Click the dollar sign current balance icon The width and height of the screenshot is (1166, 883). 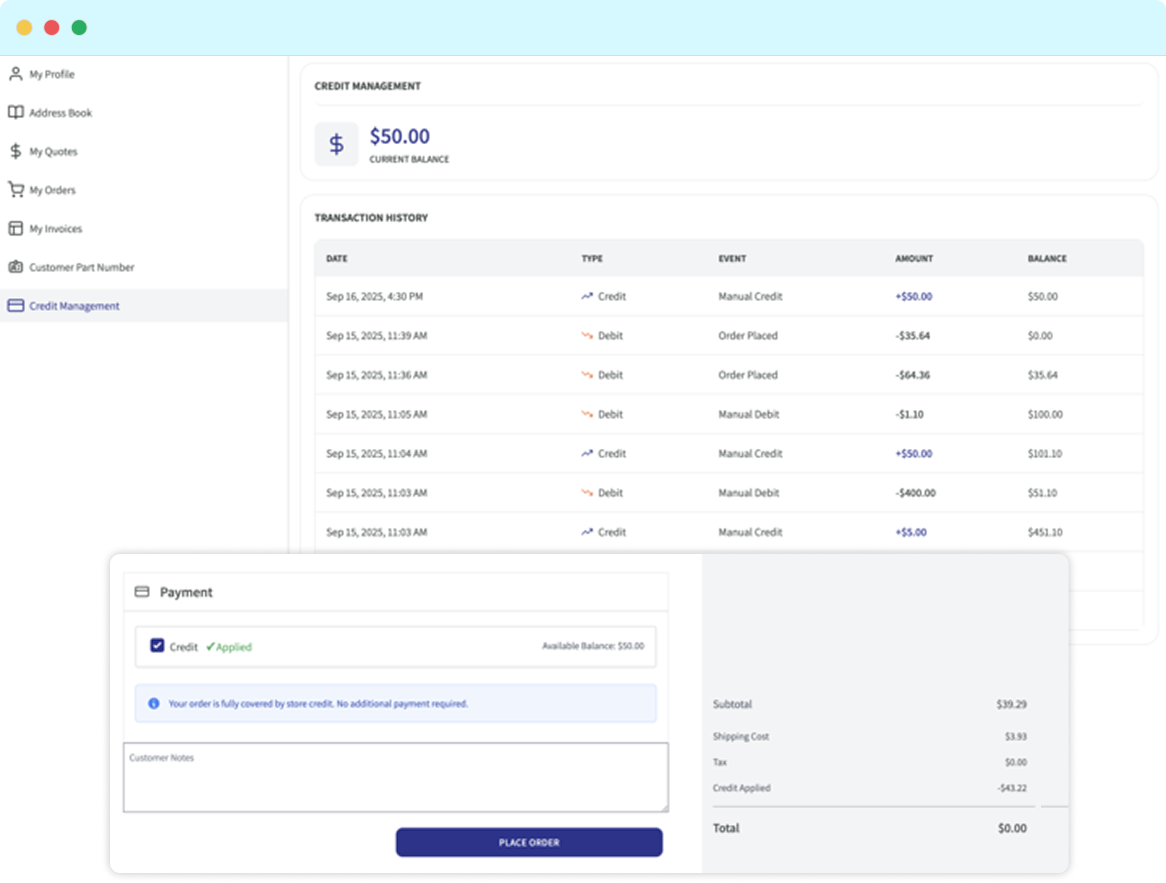[336, 144]
